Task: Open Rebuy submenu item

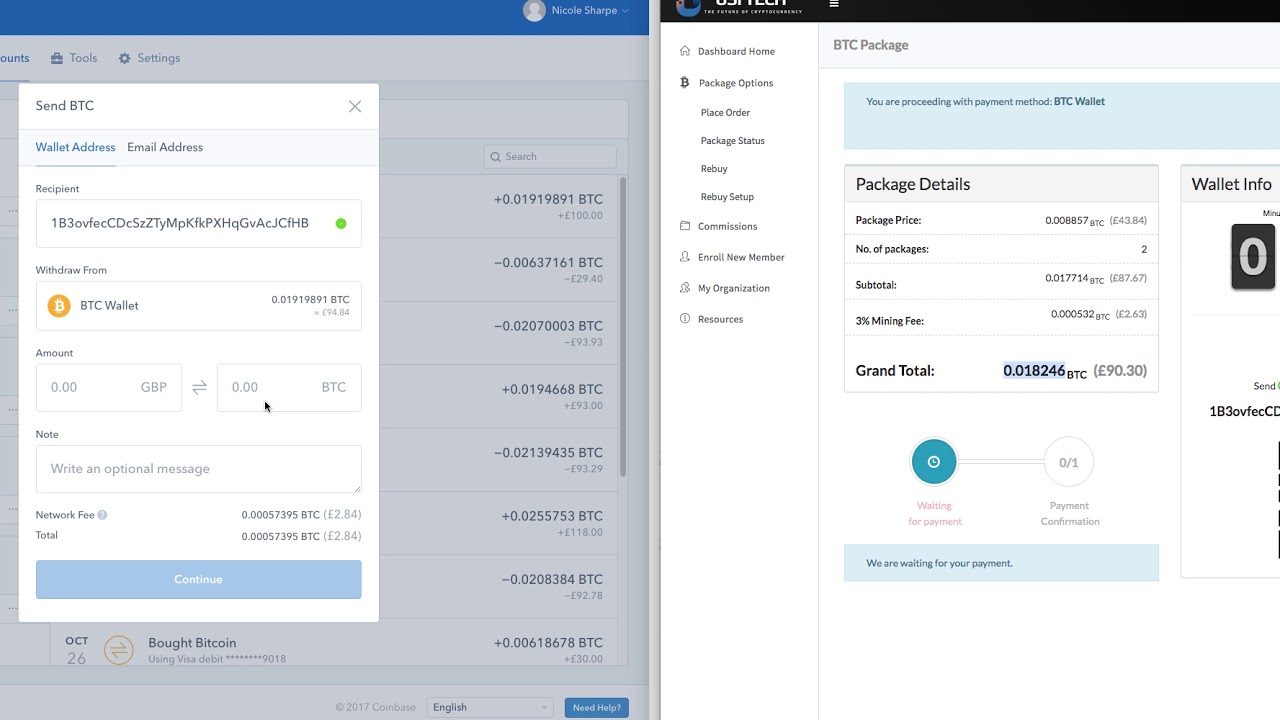Action: 714,169
